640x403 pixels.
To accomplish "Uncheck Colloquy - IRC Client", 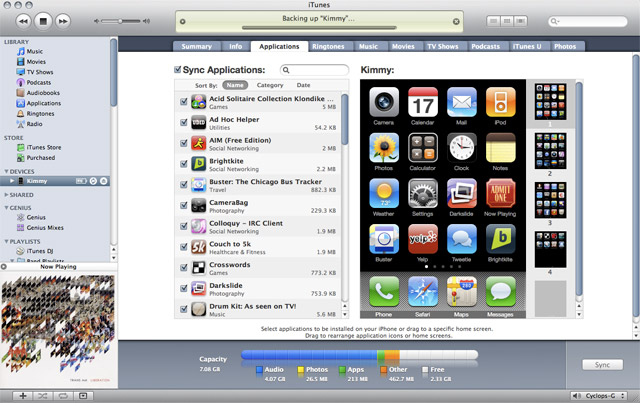I will [x=184, y=226].
